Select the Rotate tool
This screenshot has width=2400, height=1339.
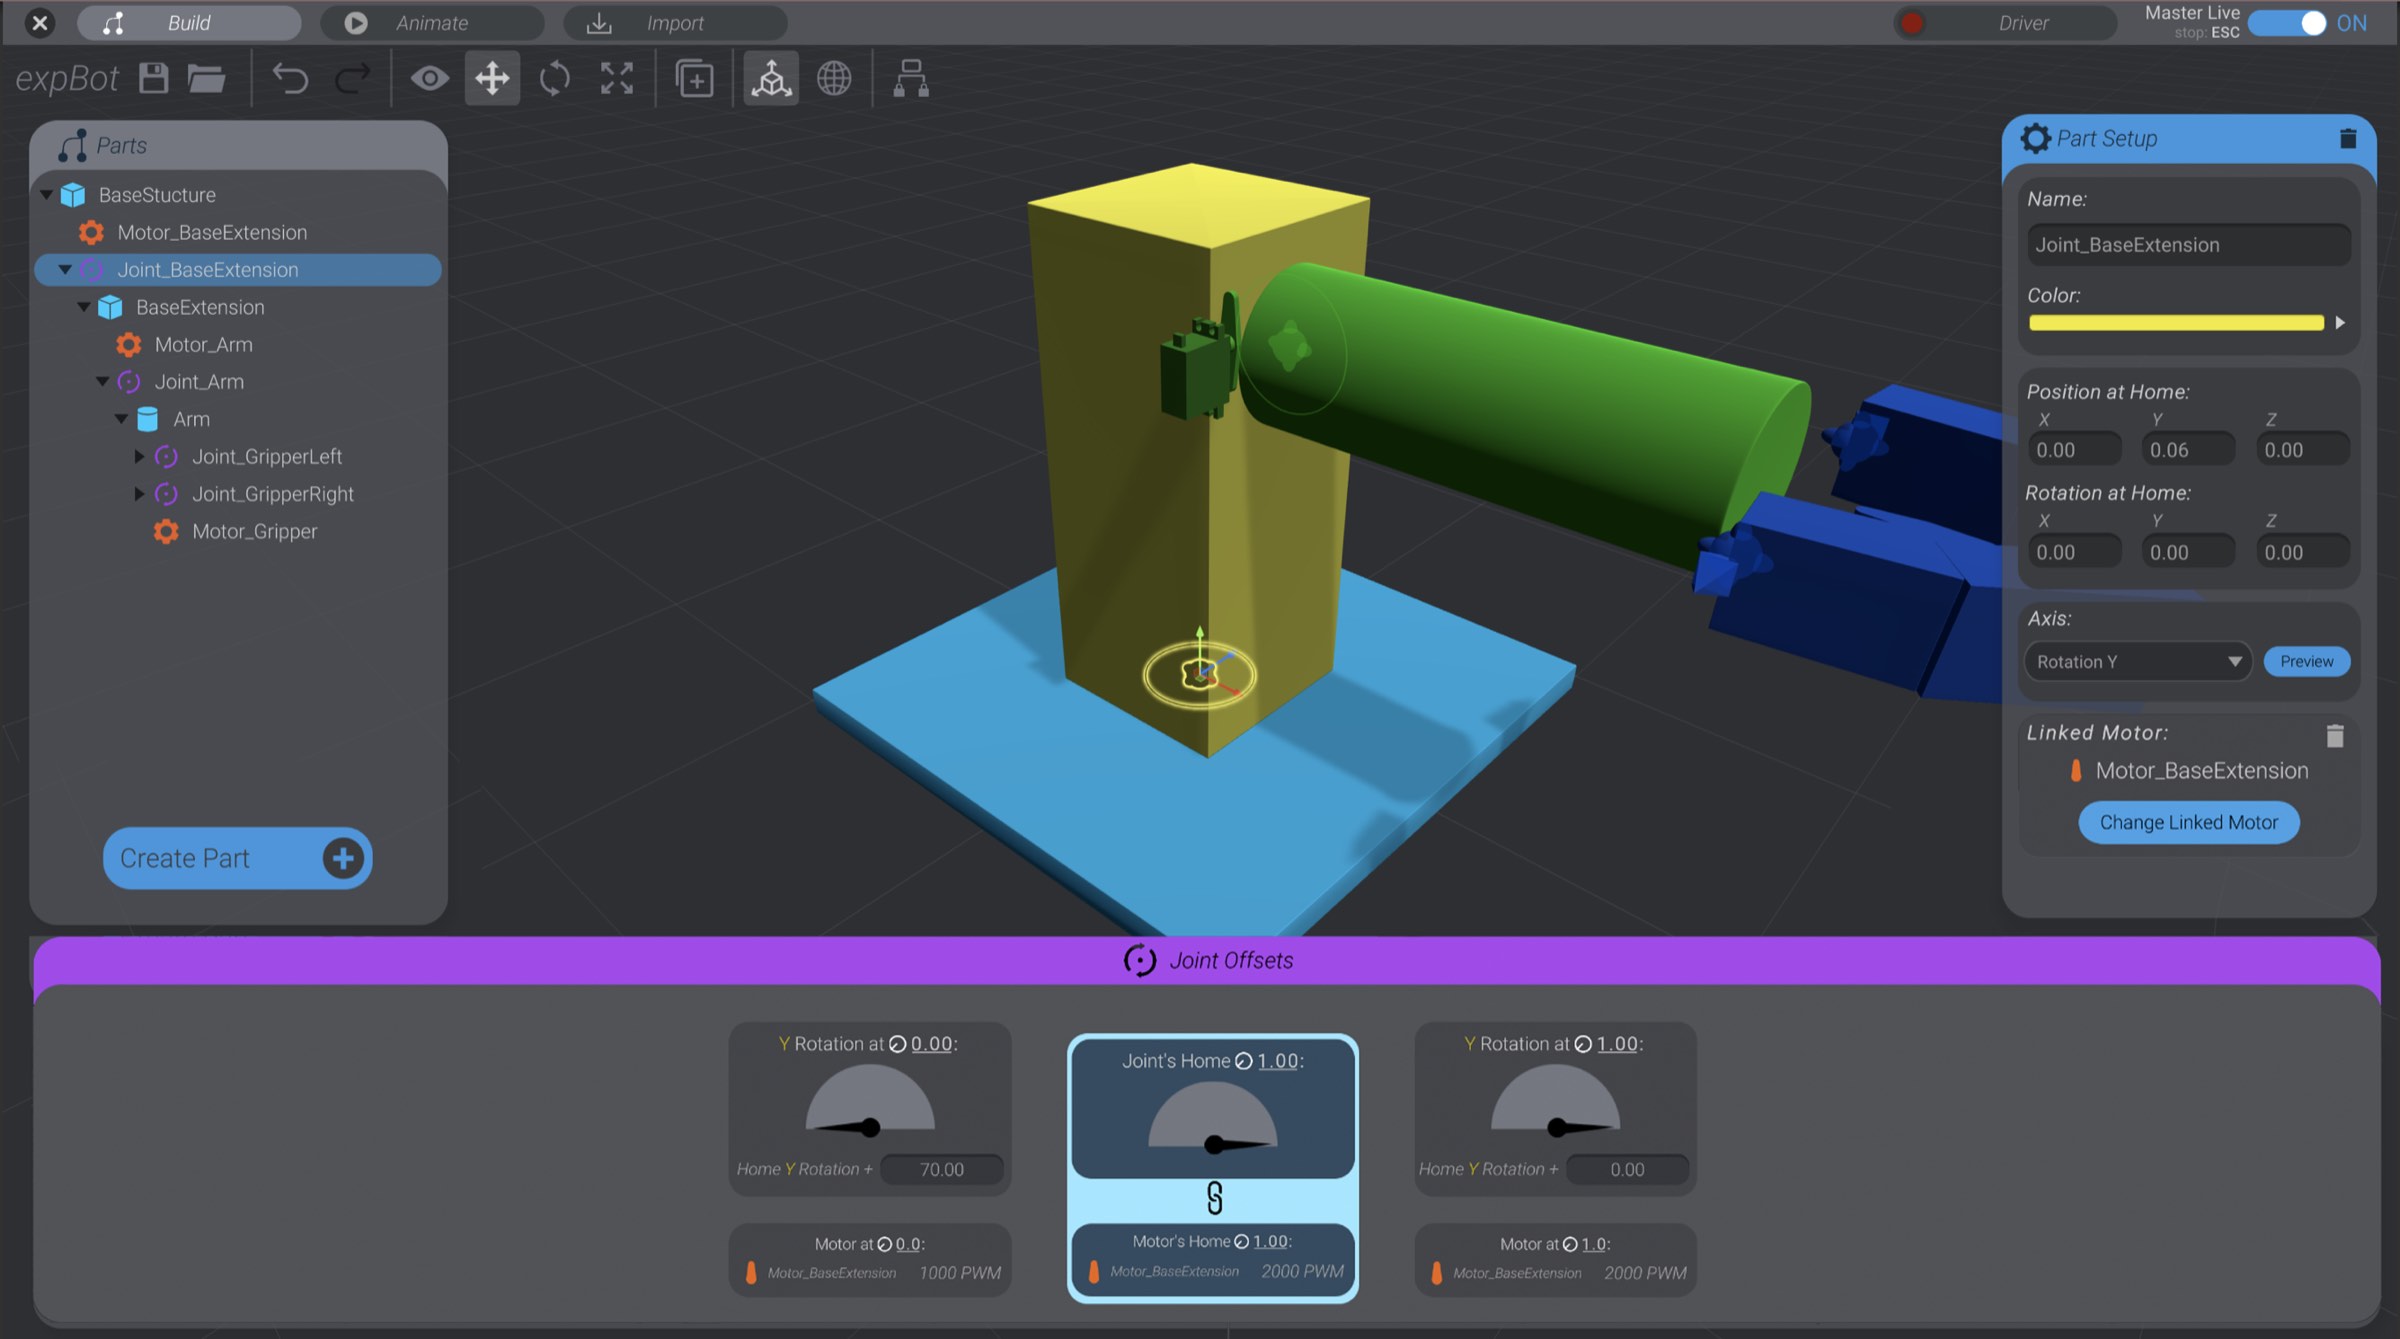(x=554, y=78)
